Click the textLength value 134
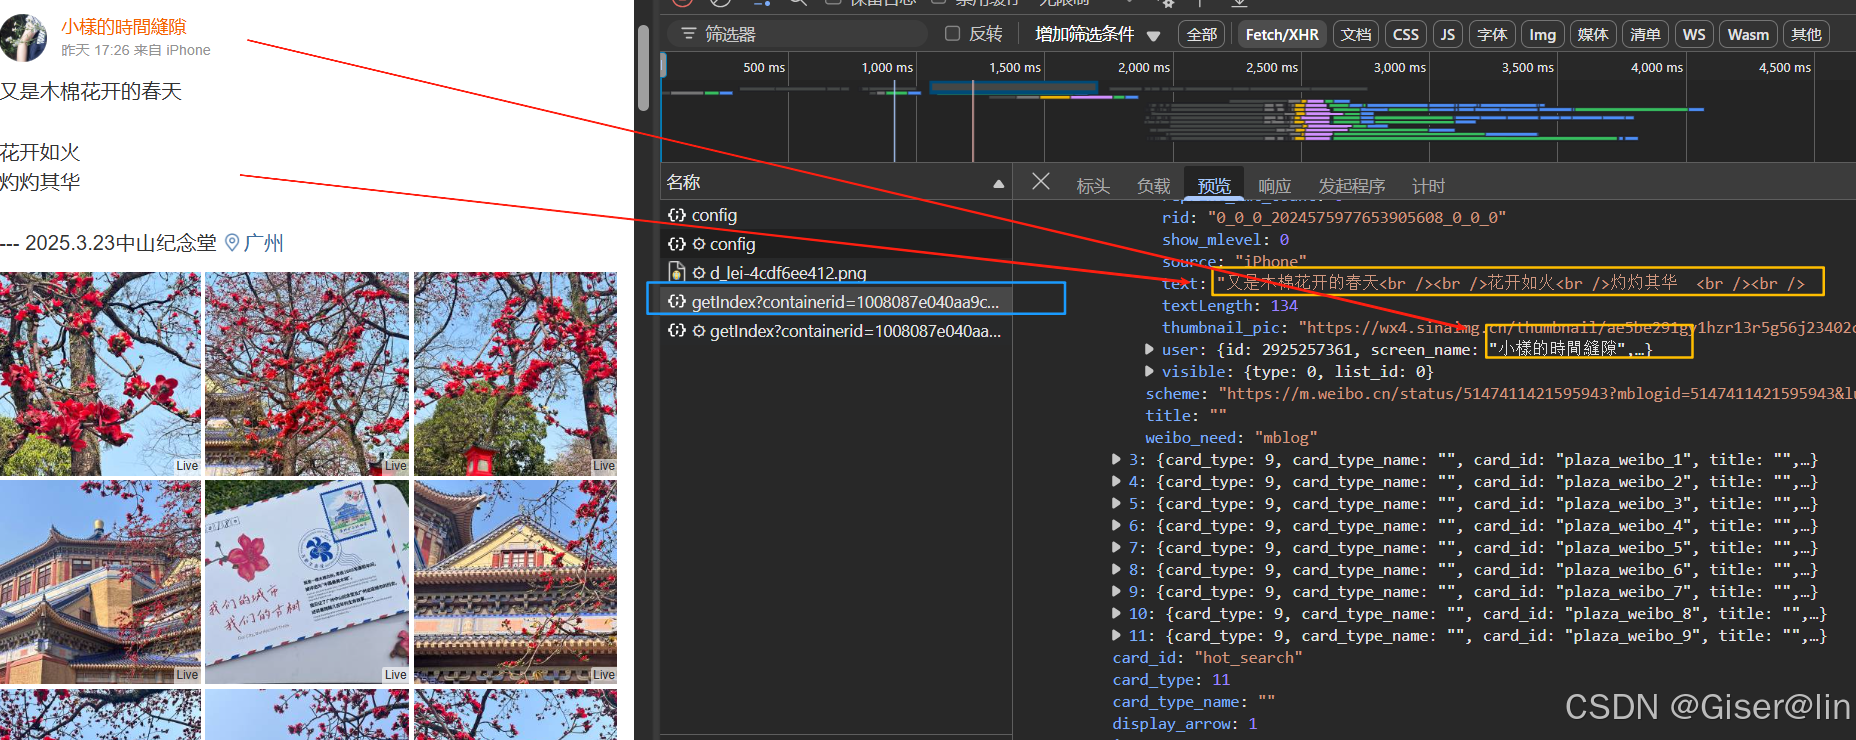 tap(1284, 305)
